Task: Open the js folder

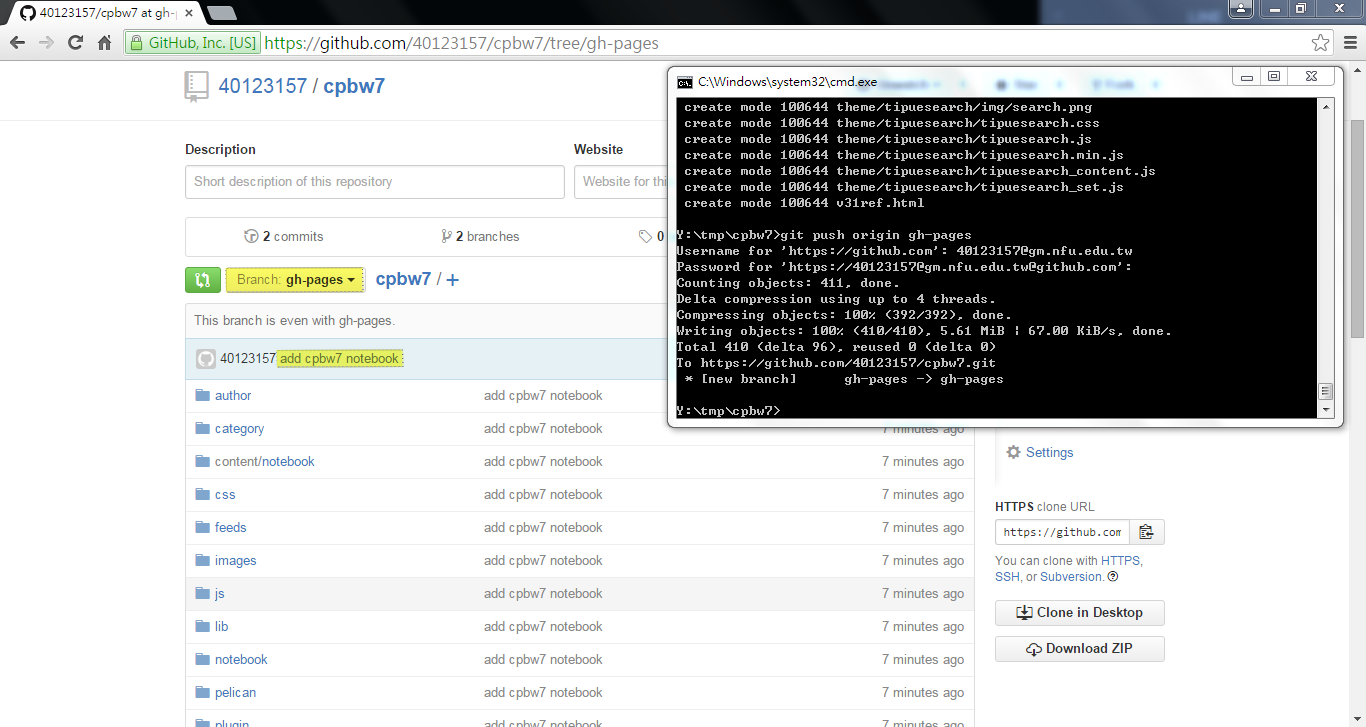Action: [x=220, y=594]
